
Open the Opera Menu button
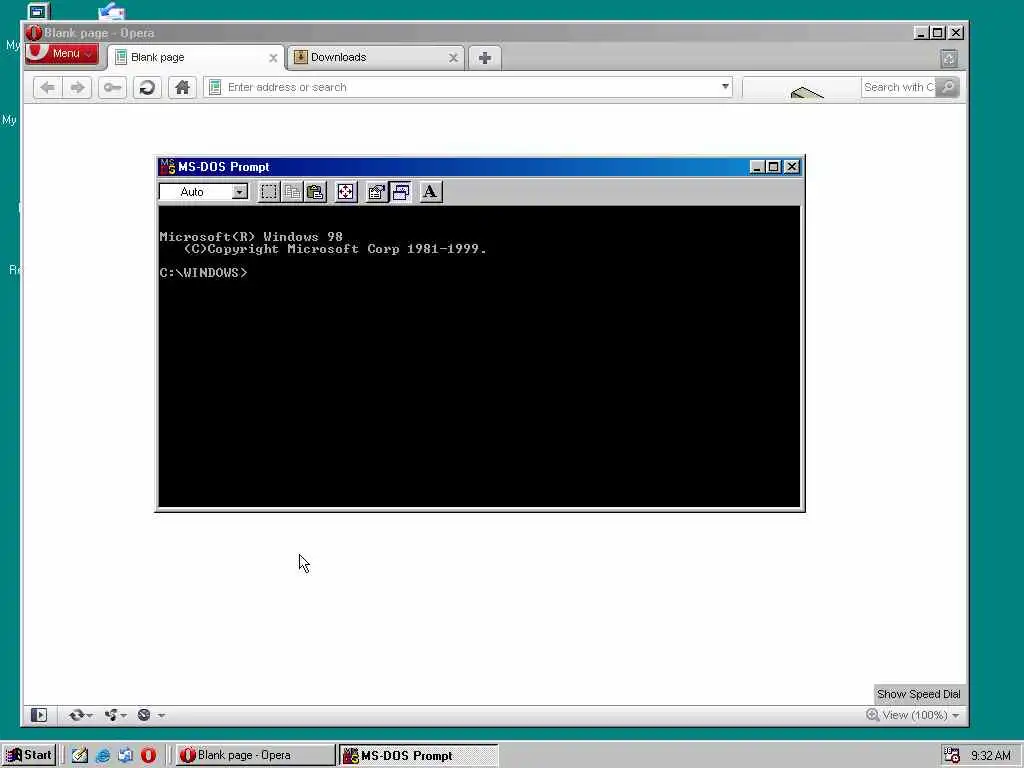(x=62, y=54)
